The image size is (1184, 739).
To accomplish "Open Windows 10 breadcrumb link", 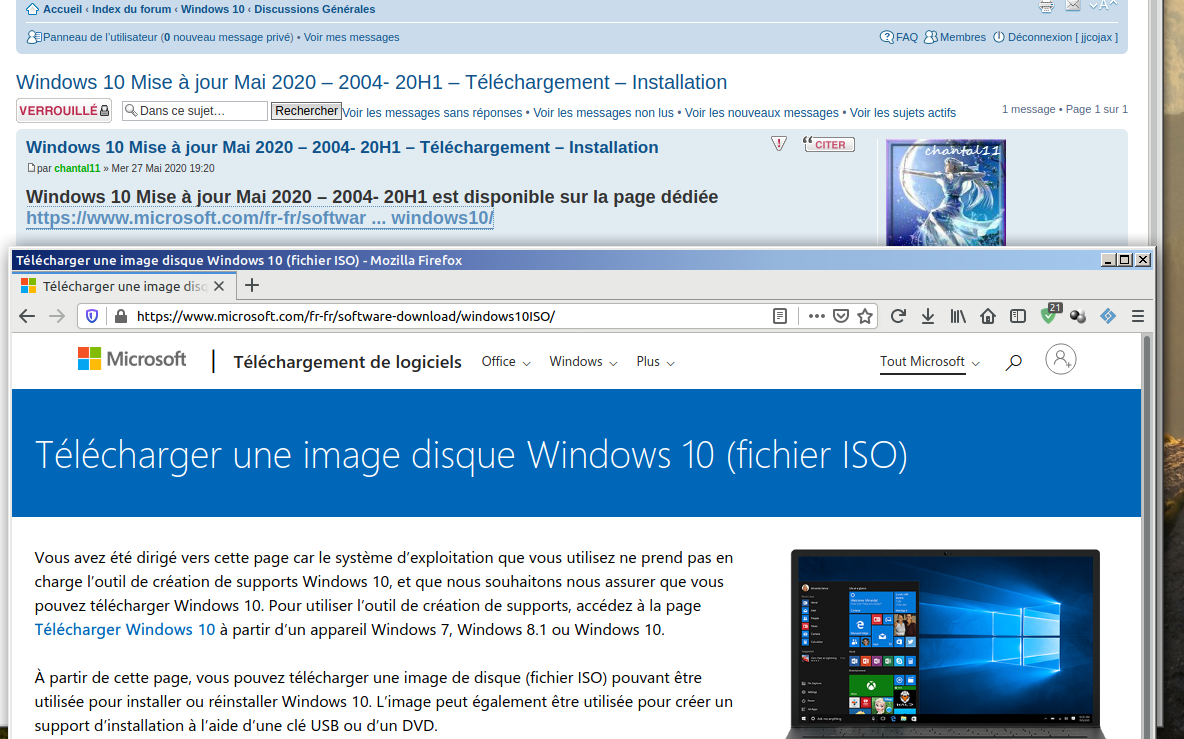I will pos(213,9).
